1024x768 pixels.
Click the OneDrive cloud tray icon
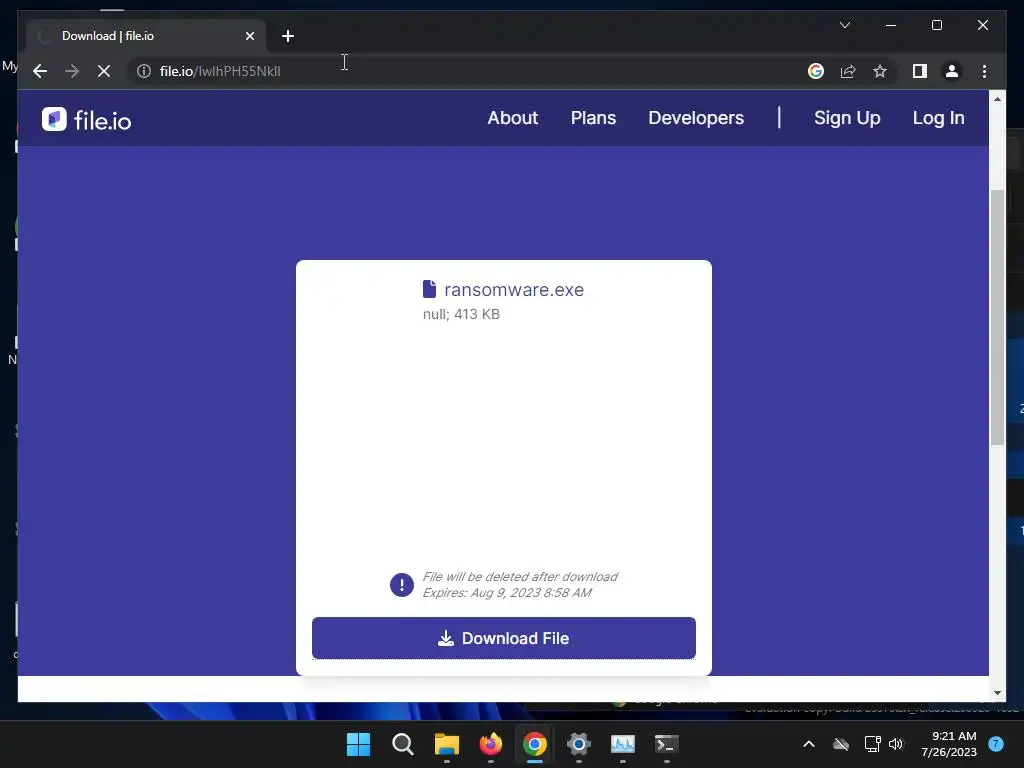[841, 744]
